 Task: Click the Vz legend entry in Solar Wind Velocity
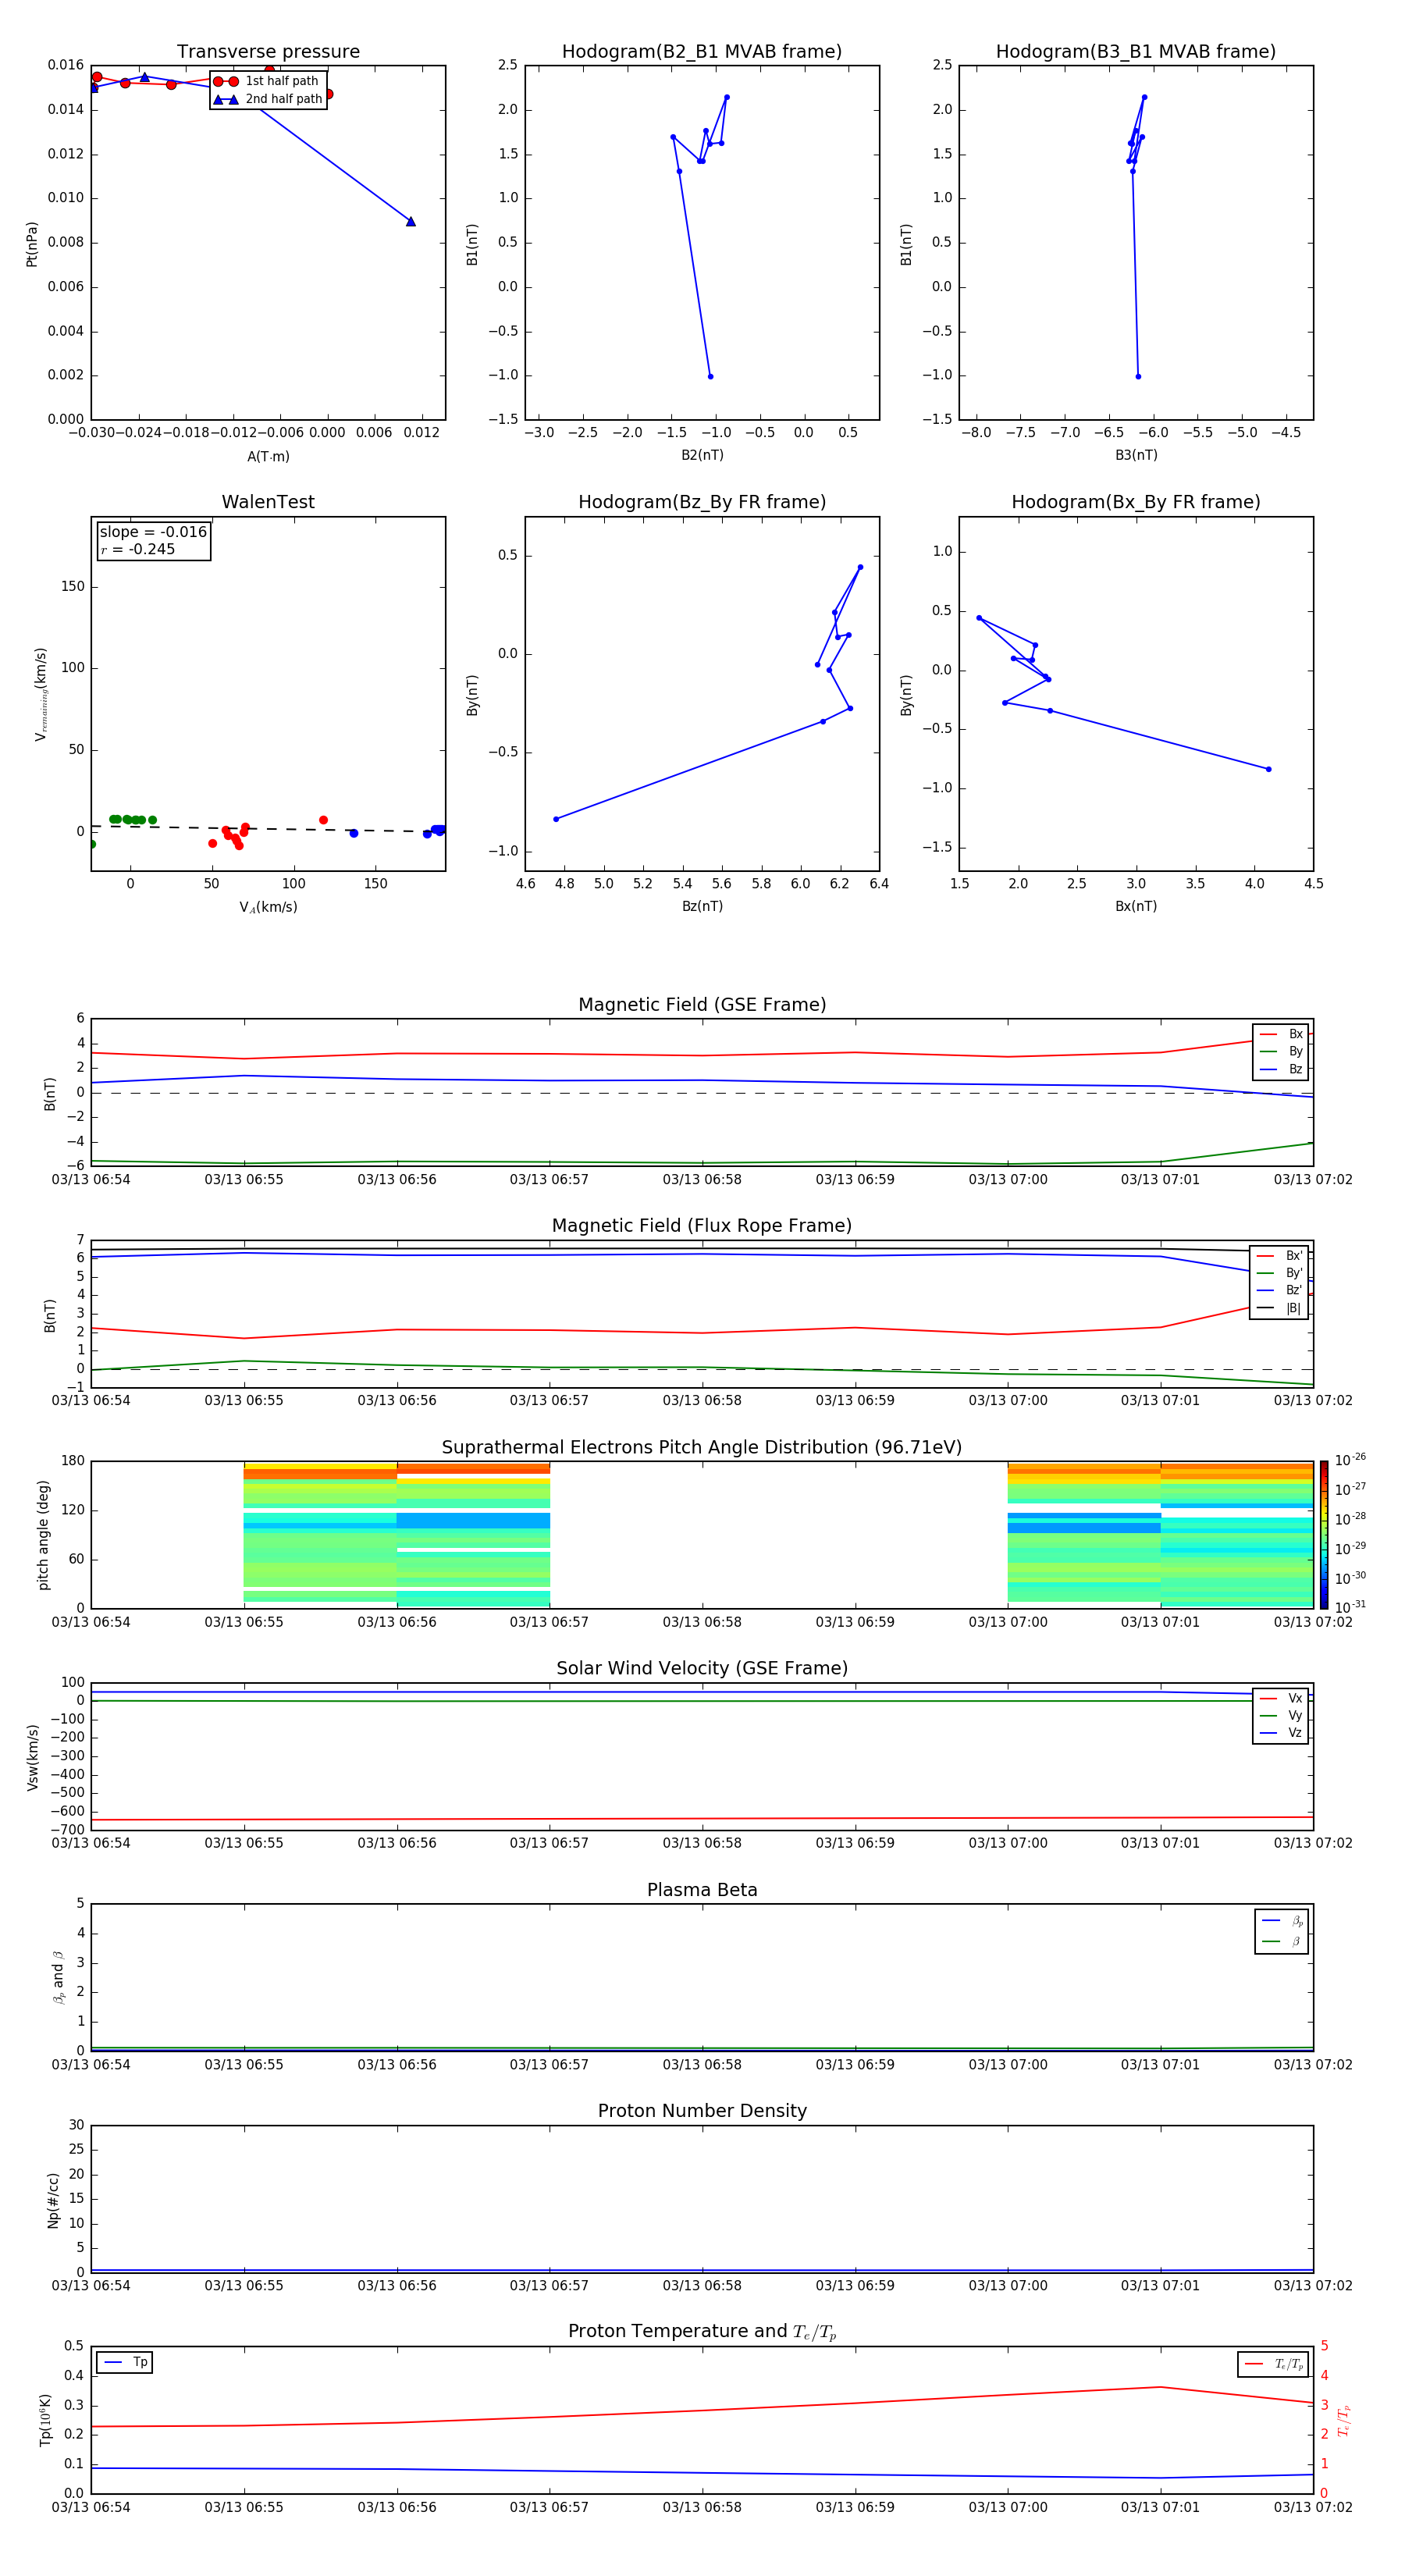[x=1281, y=1733]
